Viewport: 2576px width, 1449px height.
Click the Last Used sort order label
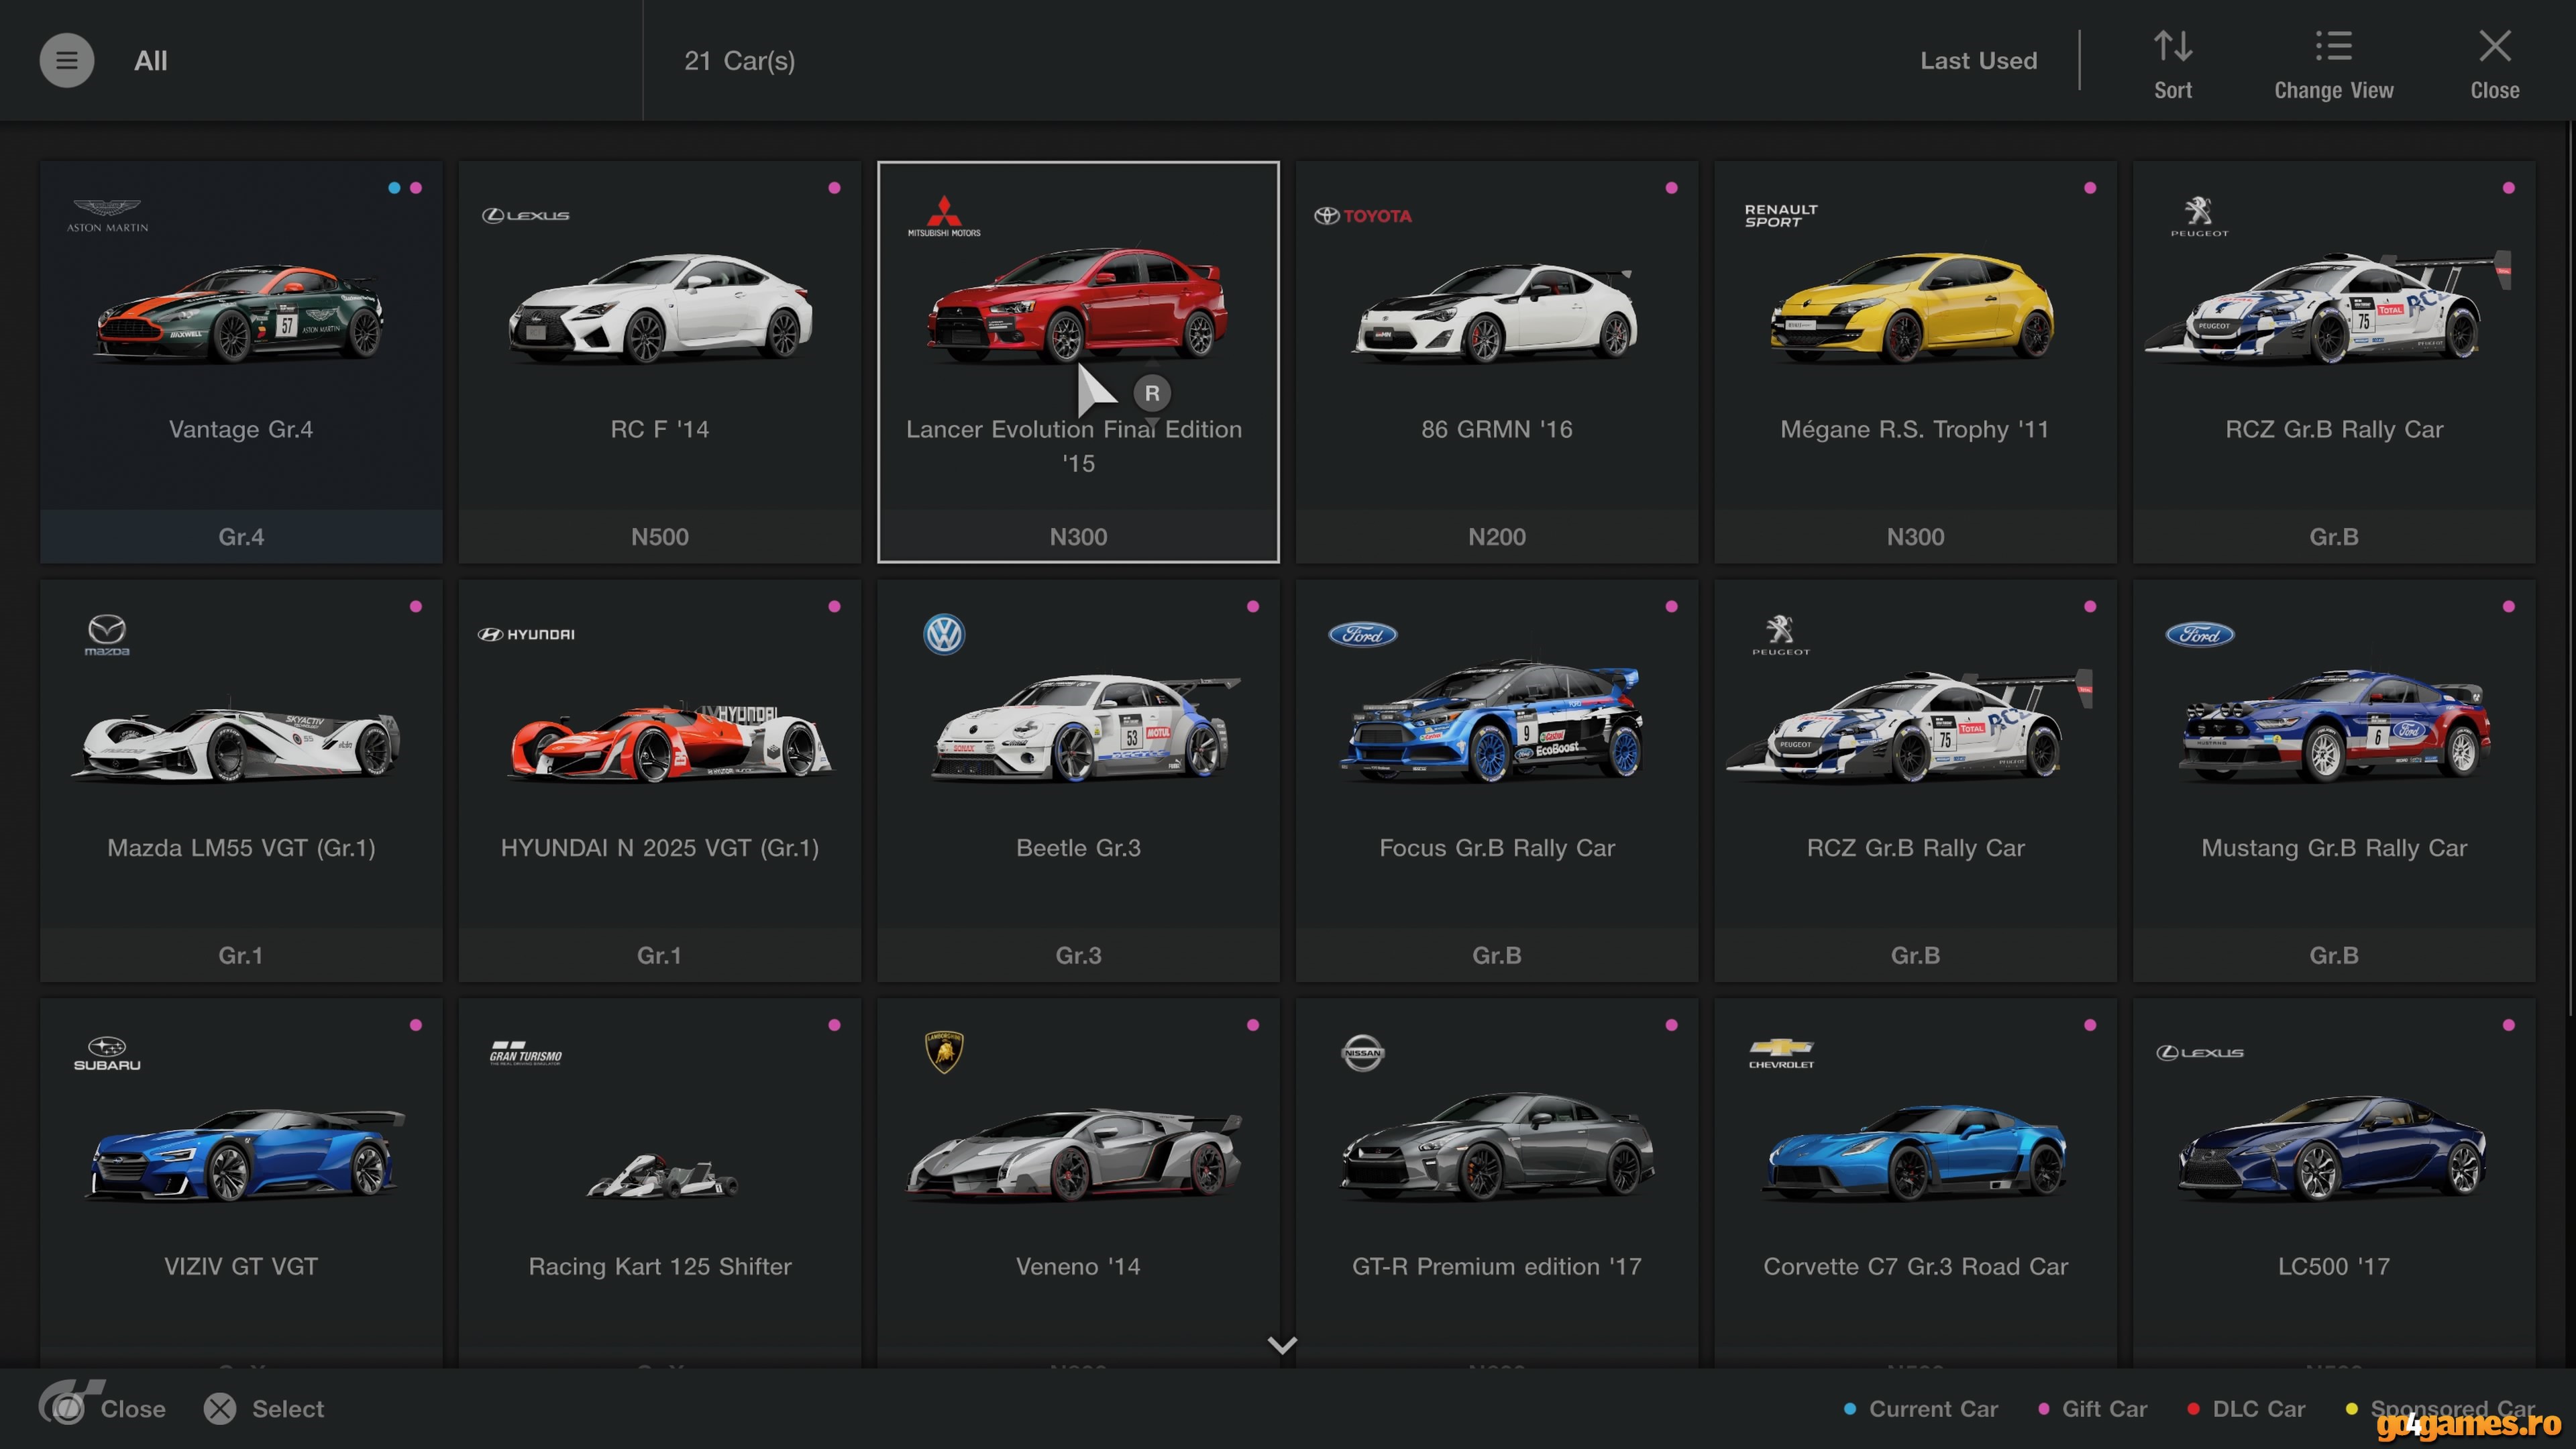tap(1978, 60)
